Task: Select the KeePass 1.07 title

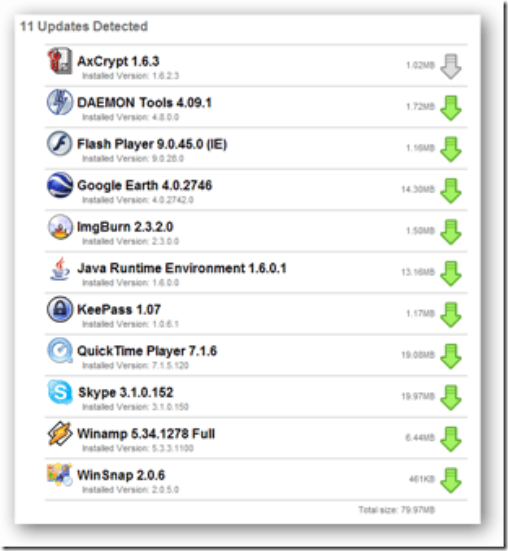Action: click(119, 310)
